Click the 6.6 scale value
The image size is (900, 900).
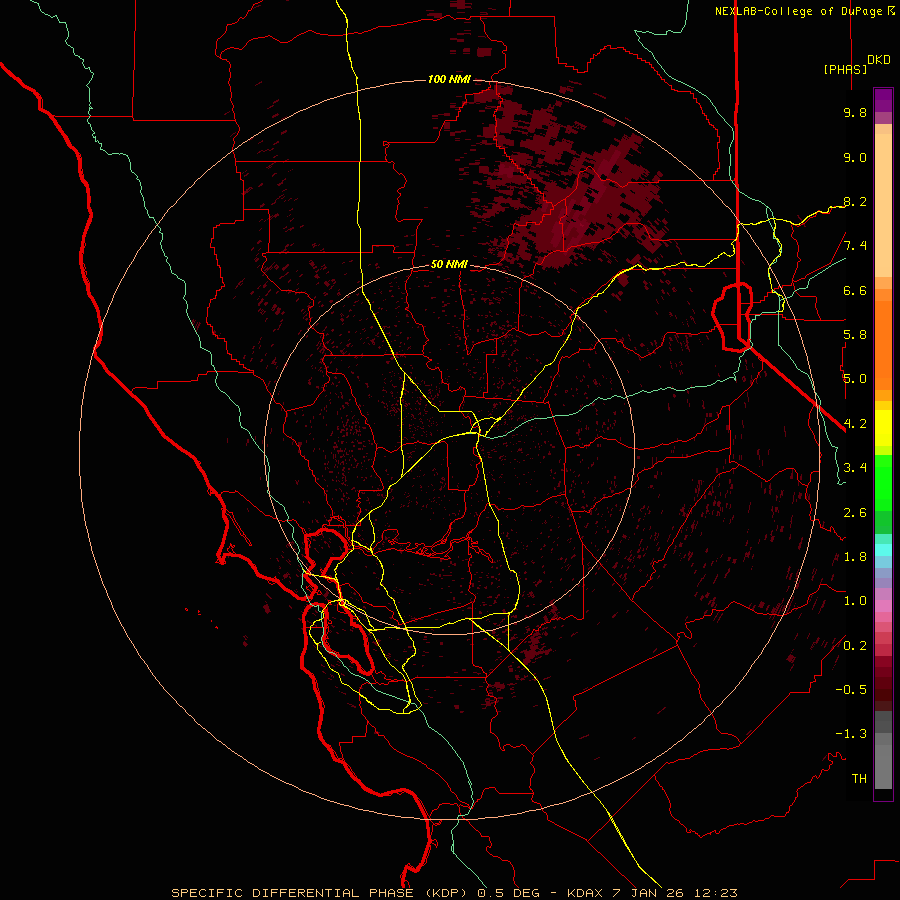pyautogui.click(x=855, y=290)
